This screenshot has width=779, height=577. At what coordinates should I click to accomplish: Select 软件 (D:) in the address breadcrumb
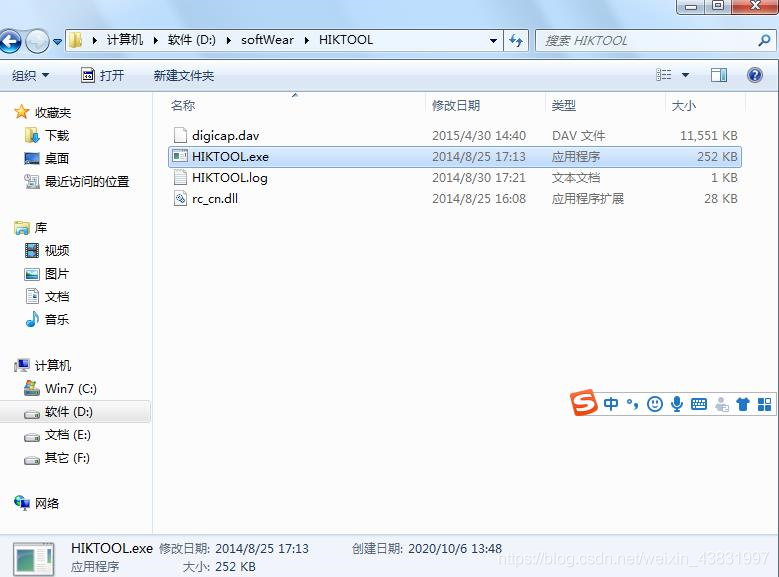pyautogui.click(x=192, y=40)
